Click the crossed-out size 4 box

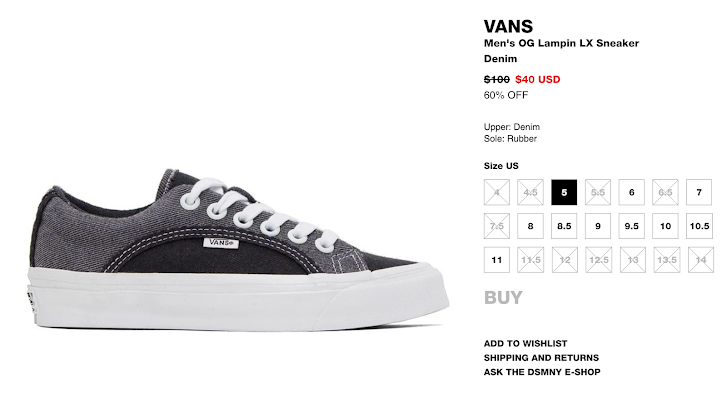tap(497, 192)
